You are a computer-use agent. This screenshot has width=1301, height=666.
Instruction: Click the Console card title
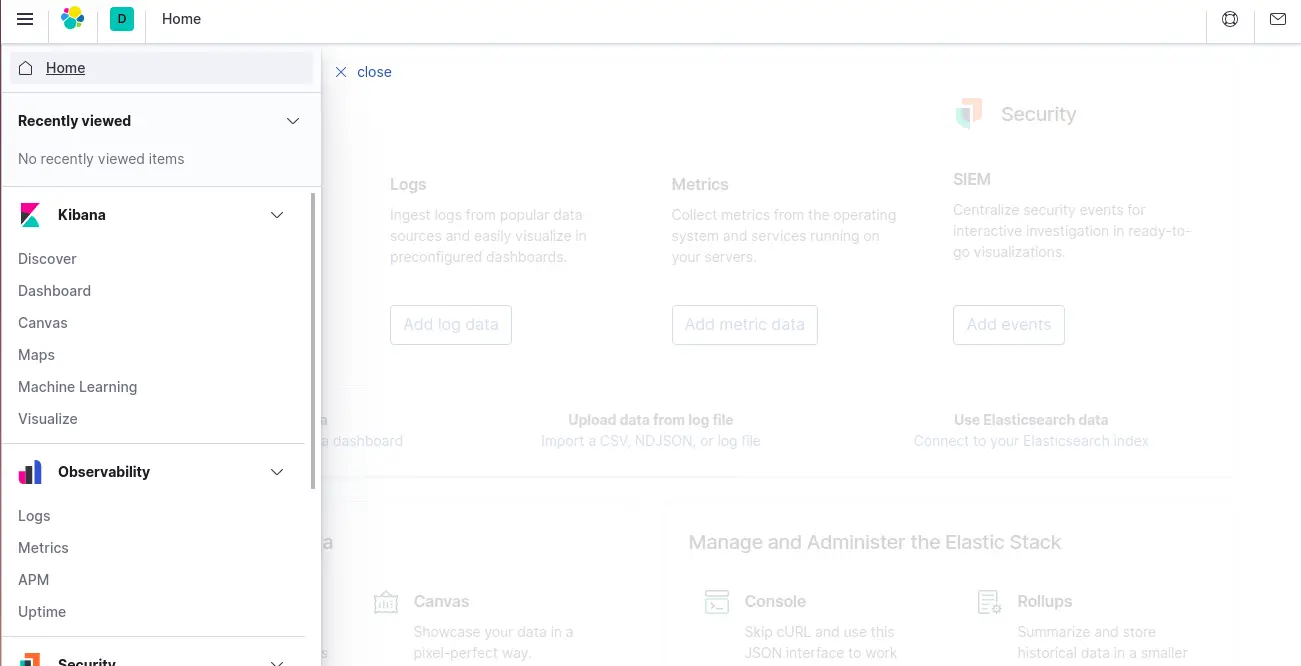[x=775, y=602]
